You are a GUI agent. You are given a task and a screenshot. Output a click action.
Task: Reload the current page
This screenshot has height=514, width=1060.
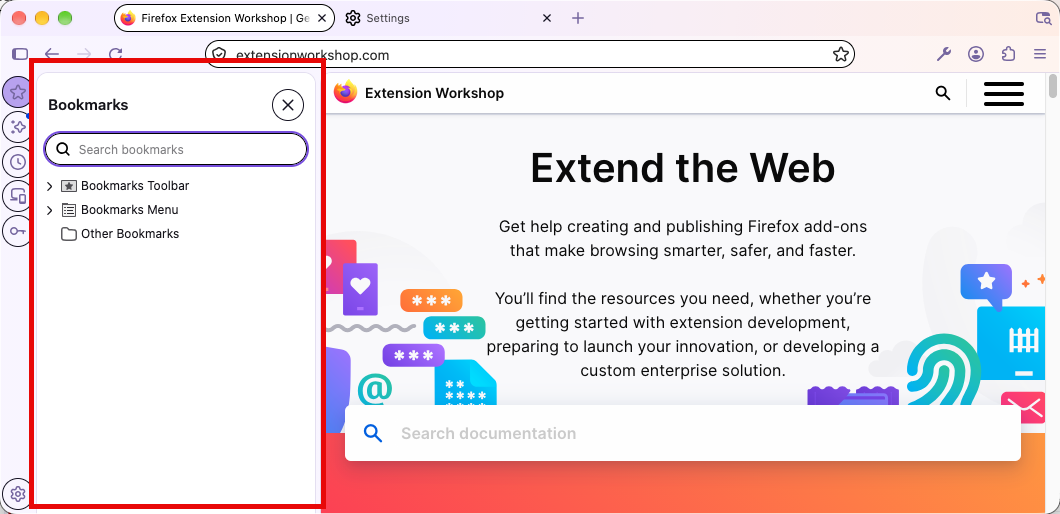116,54
